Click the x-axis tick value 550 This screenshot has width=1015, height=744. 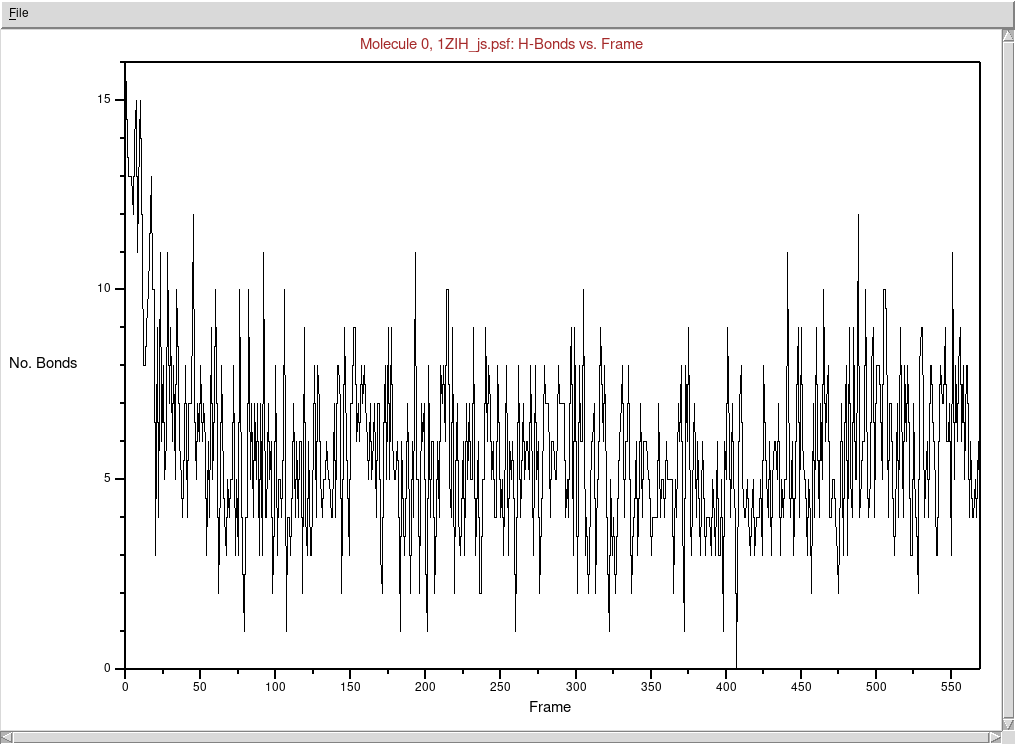coord(952,687)
